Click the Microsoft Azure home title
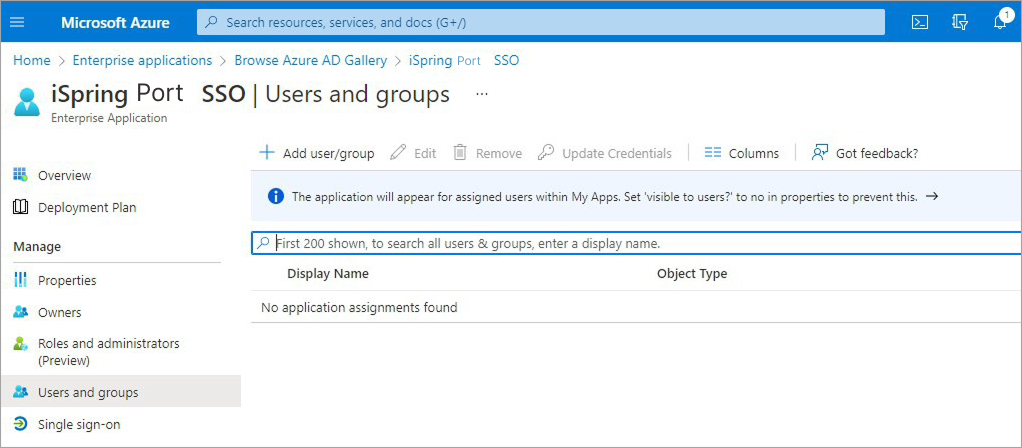1022x448 pixels. [x=115, y=22]
